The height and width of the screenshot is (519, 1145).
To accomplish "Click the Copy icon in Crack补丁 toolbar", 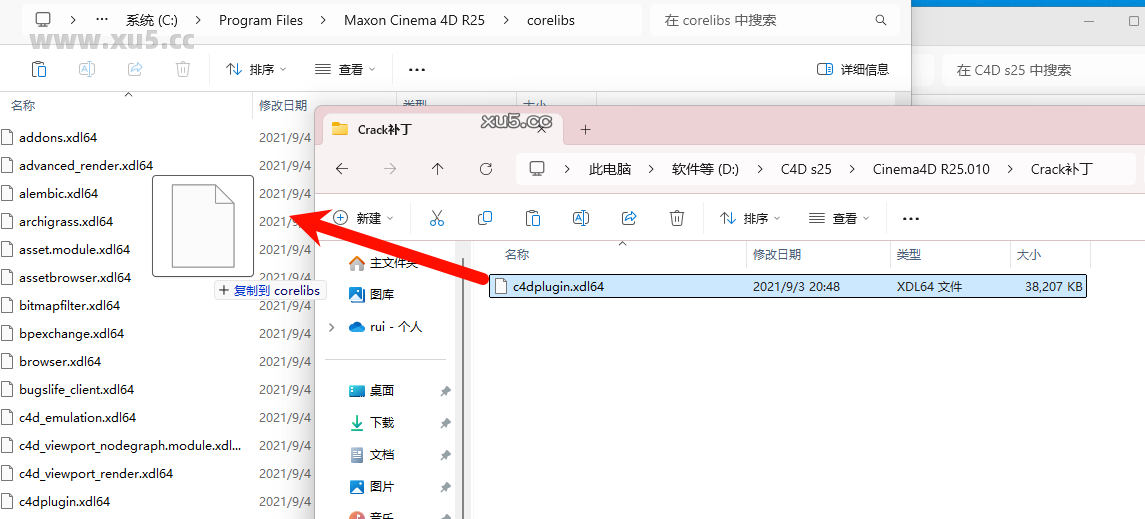I will (x=485, y=218).
